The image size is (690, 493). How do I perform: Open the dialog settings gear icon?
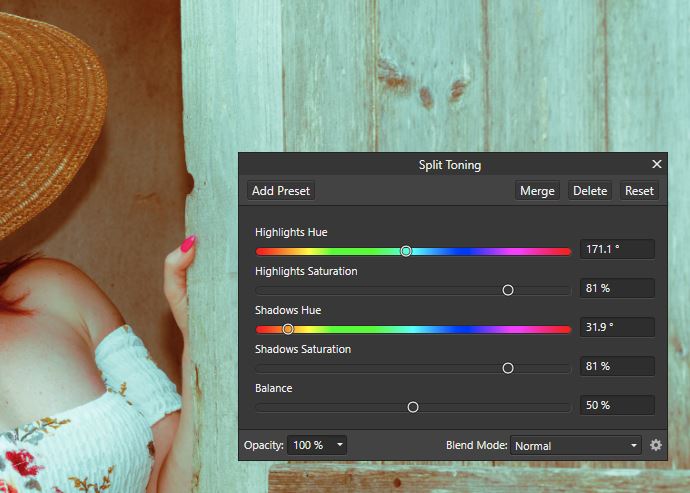[656, 445]
